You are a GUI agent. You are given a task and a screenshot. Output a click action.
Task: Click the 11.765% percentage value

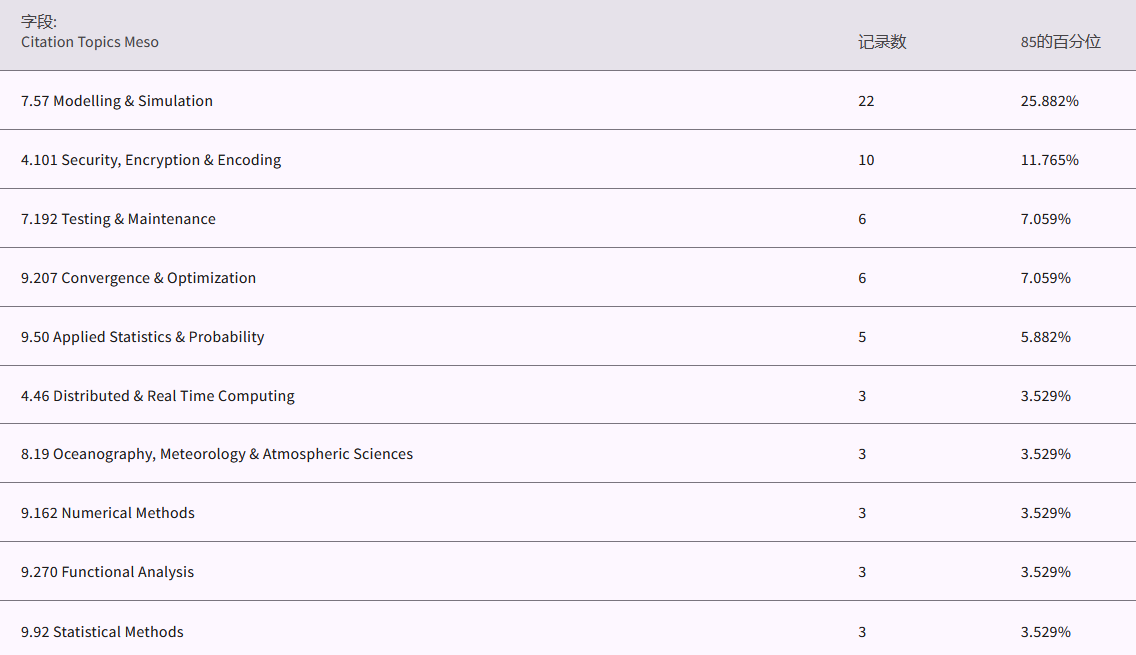tap(1049, 160)
